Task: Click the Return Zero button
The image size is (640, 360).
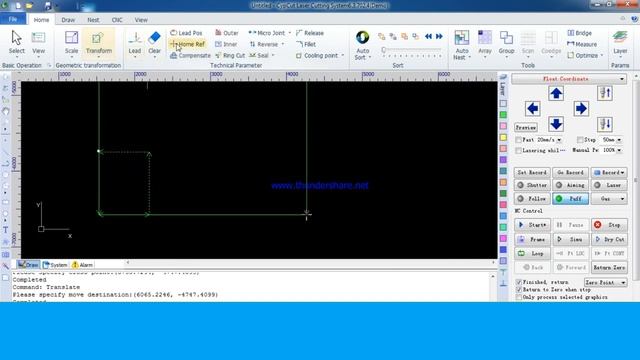Action: [609, 267]
